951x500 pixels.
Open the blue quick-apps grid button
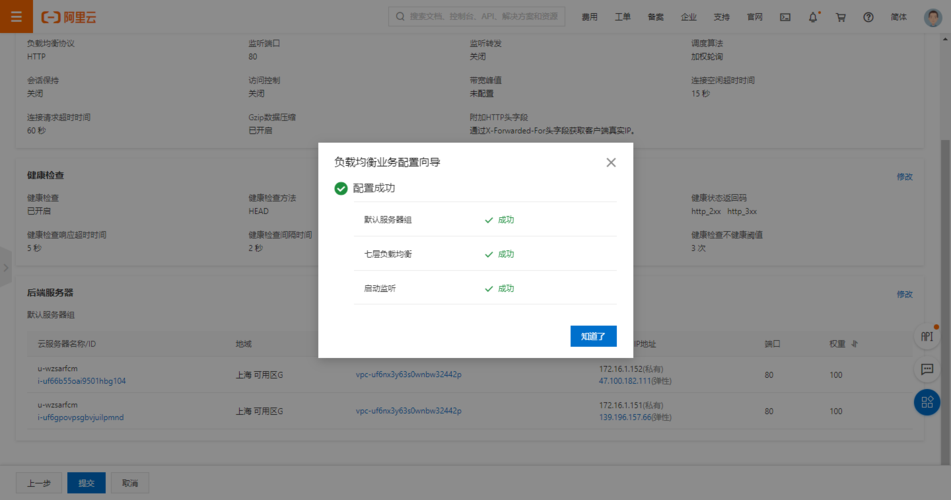pos(927,402)
